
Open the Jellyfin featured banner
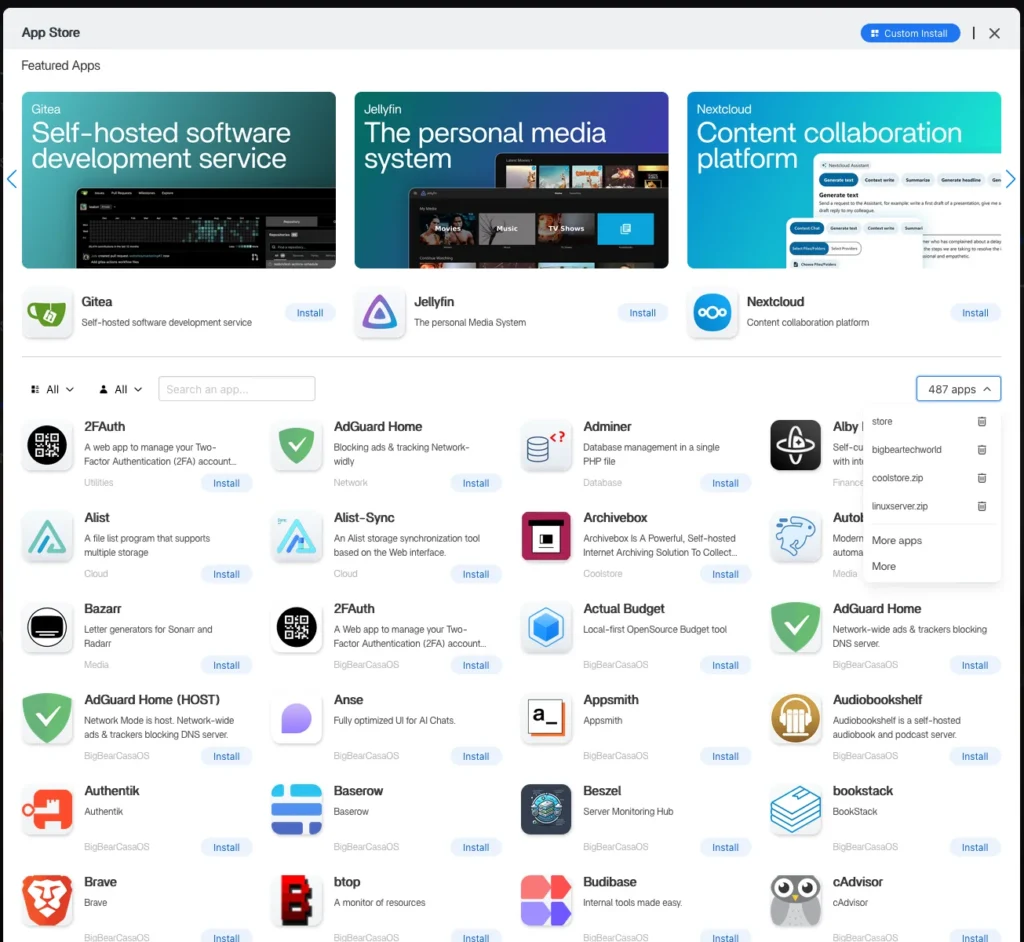(x=511, y=180)
